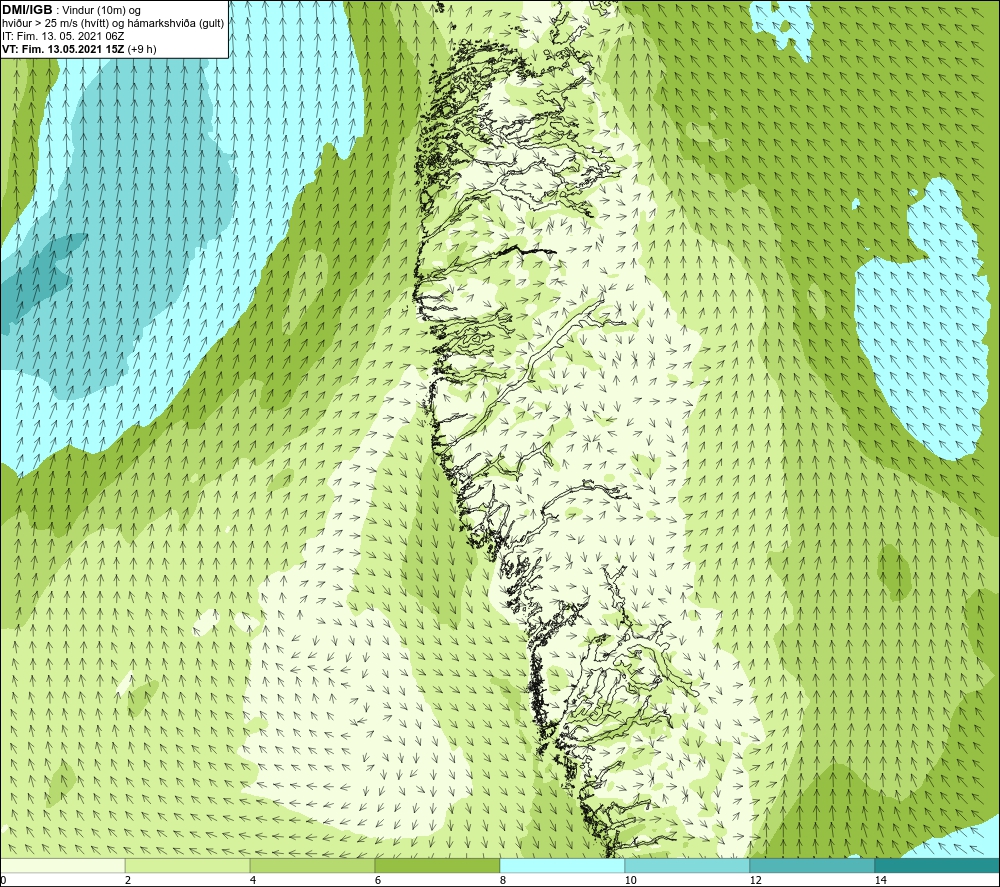Click the scale label '14'
The width and height of the screenshot is (1000, 887).
pos(880,881)
